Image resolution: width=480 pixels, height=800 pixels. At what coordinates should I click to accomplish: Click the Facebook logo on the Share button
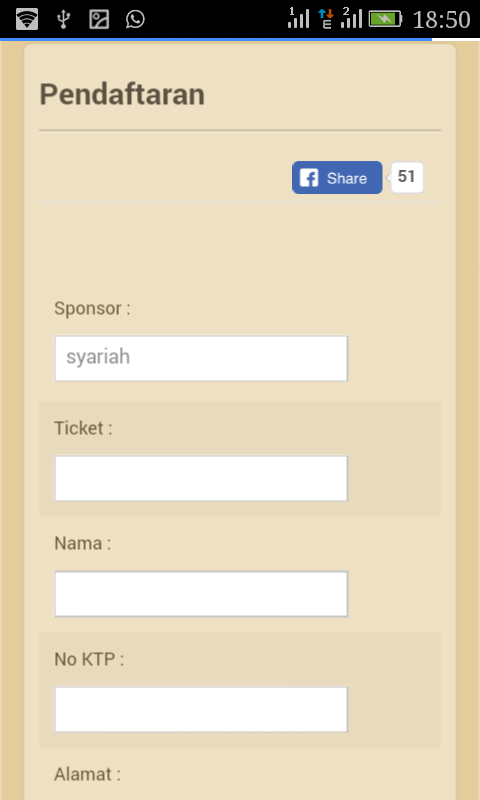coord(309,178)
